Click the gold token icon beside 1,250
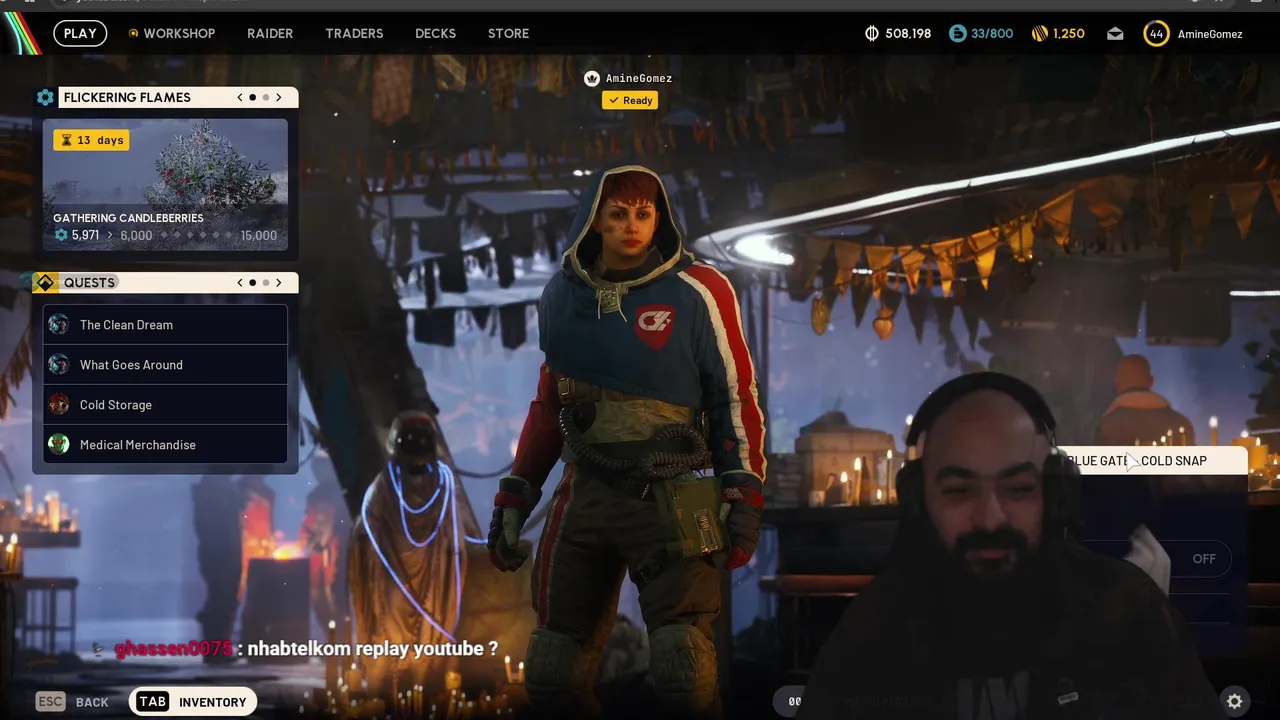The width and height of the screenshot is (1280, 720). (1040, 34)
